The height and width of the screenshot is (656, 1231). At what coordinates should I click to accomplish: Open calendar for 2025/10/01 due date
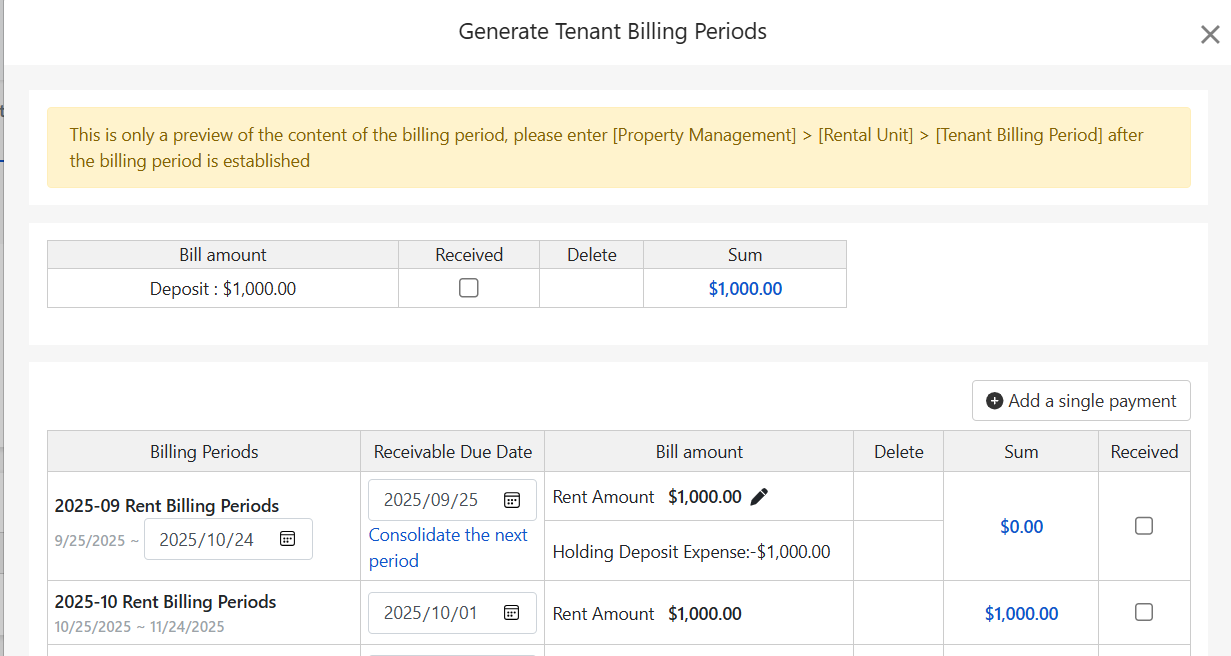(x=511, y=613)
